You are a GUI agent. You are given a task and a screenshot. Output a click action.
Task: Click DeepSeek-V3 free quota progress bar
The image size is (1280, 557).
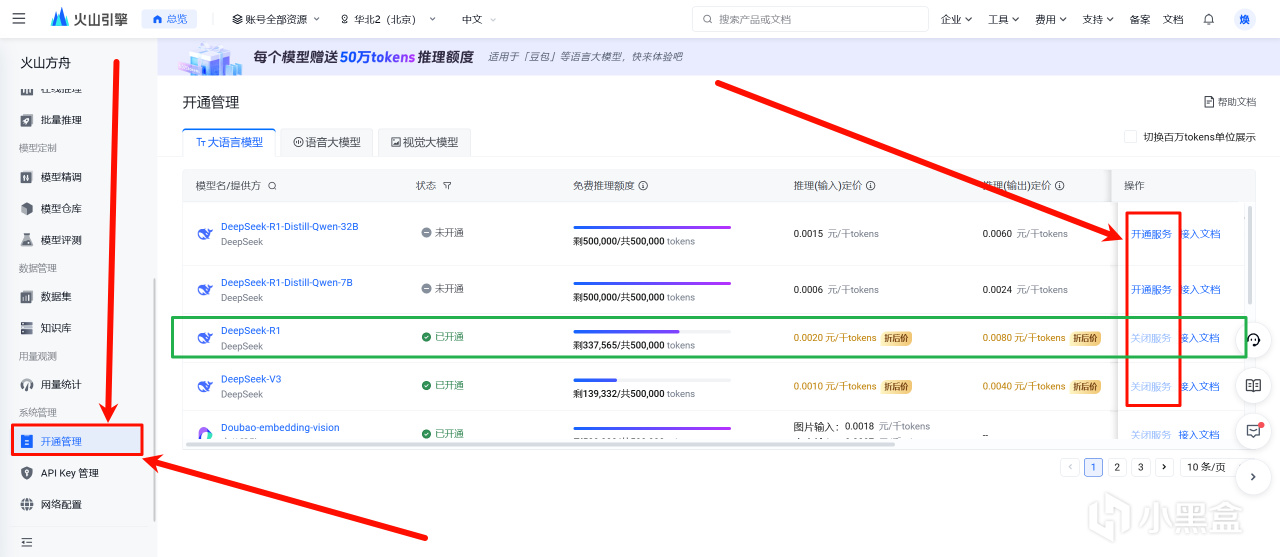[x=652, y=380]
